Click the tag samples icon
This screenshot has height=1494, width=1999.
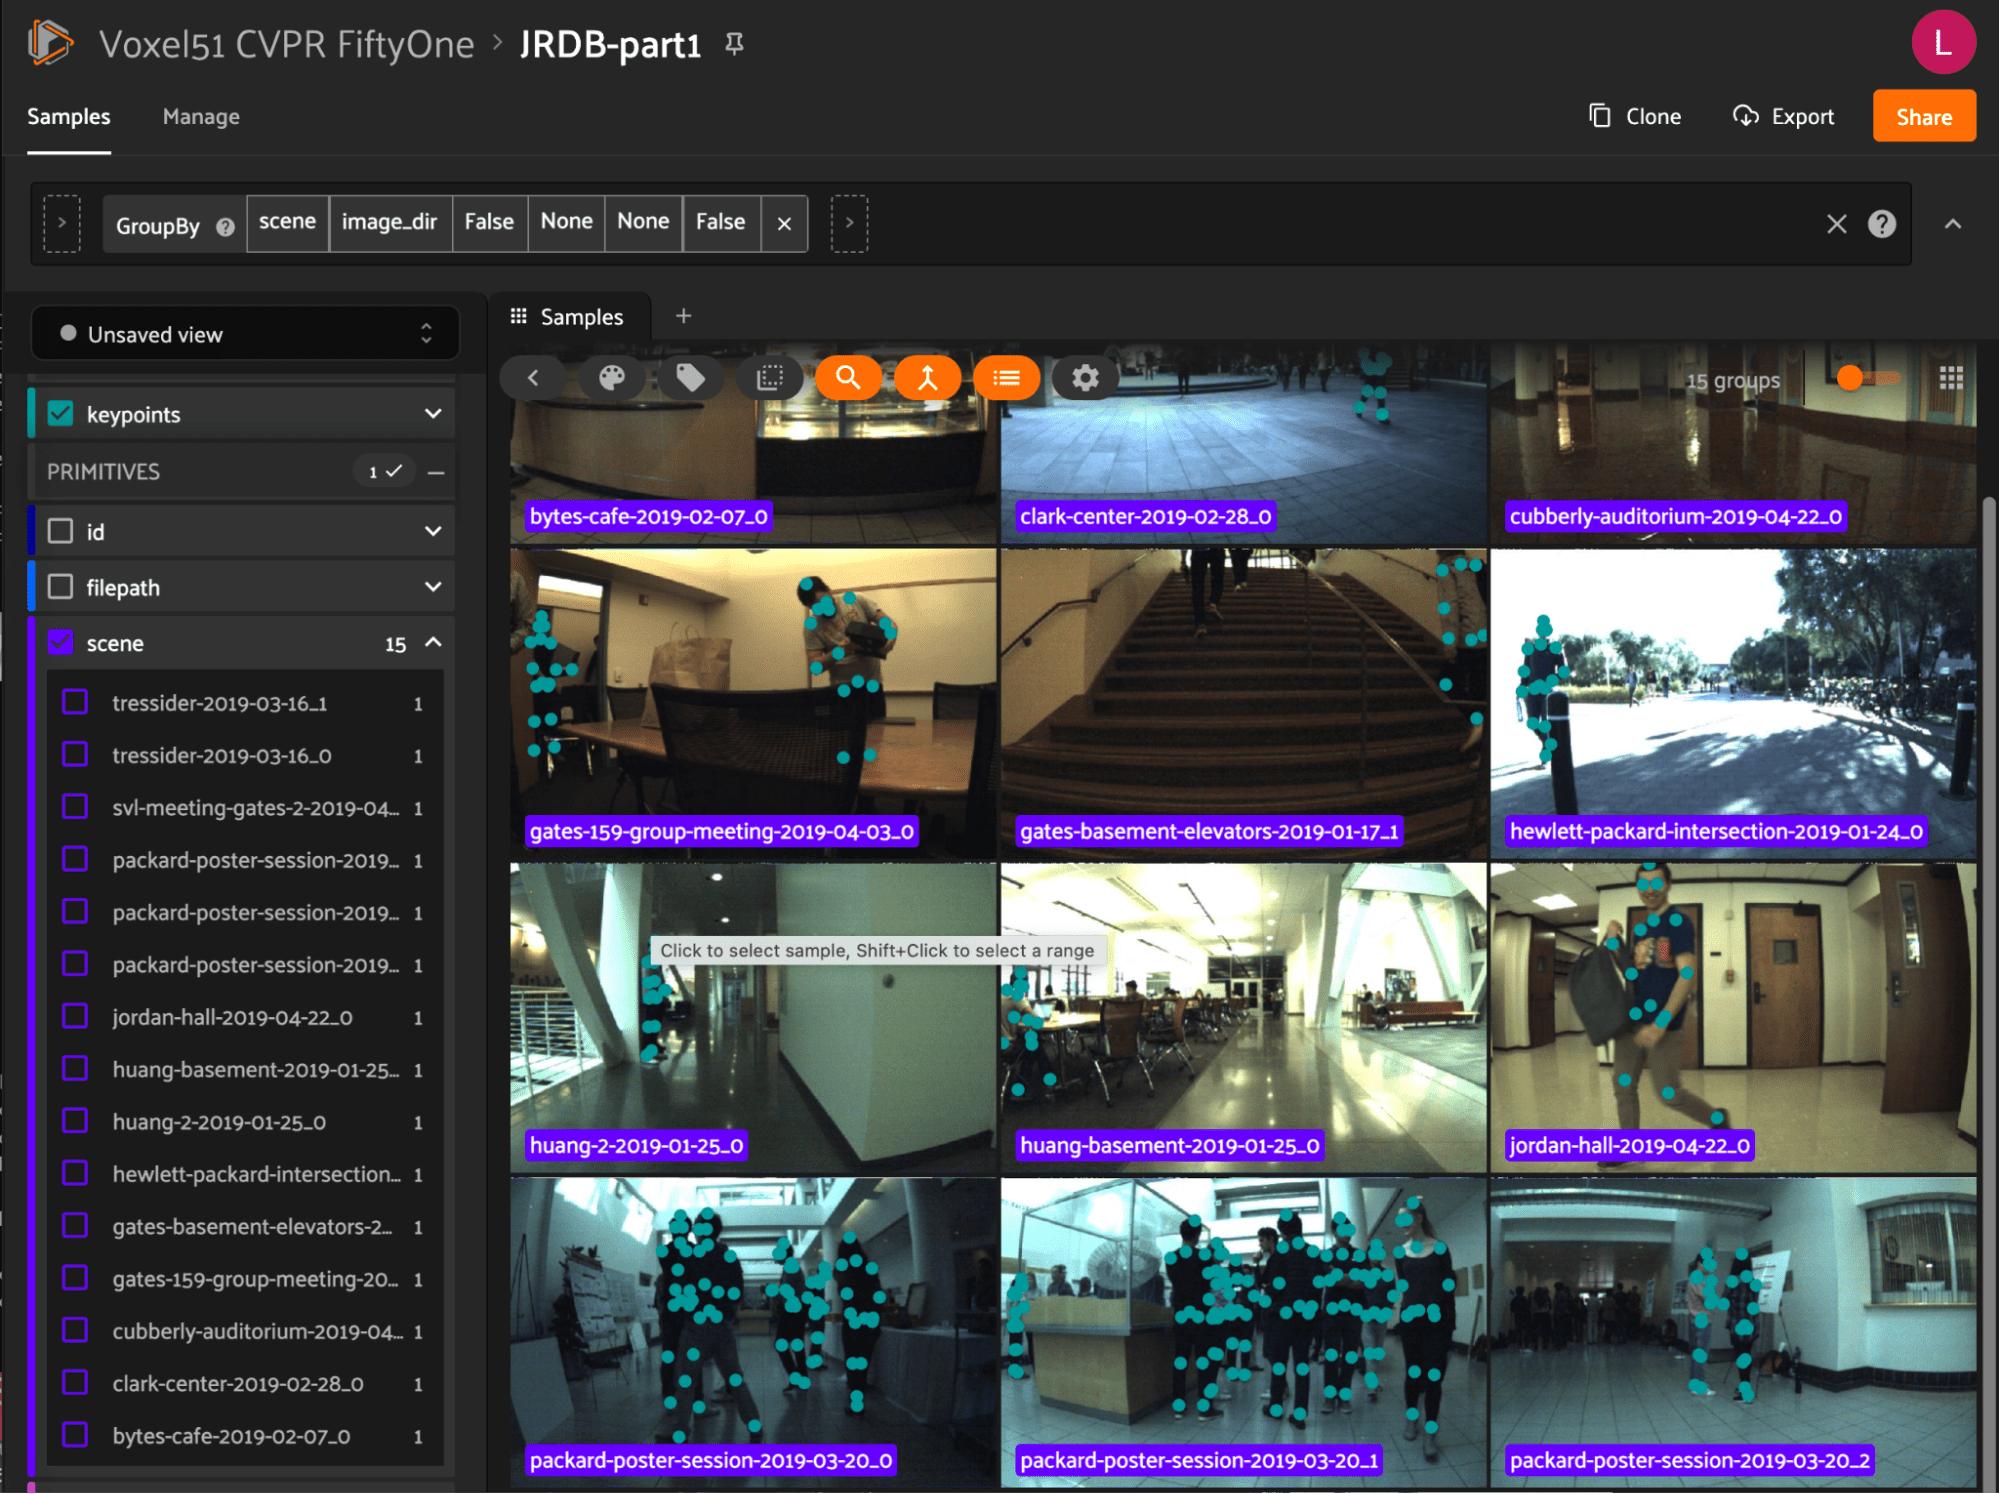(x=690, y=378)
